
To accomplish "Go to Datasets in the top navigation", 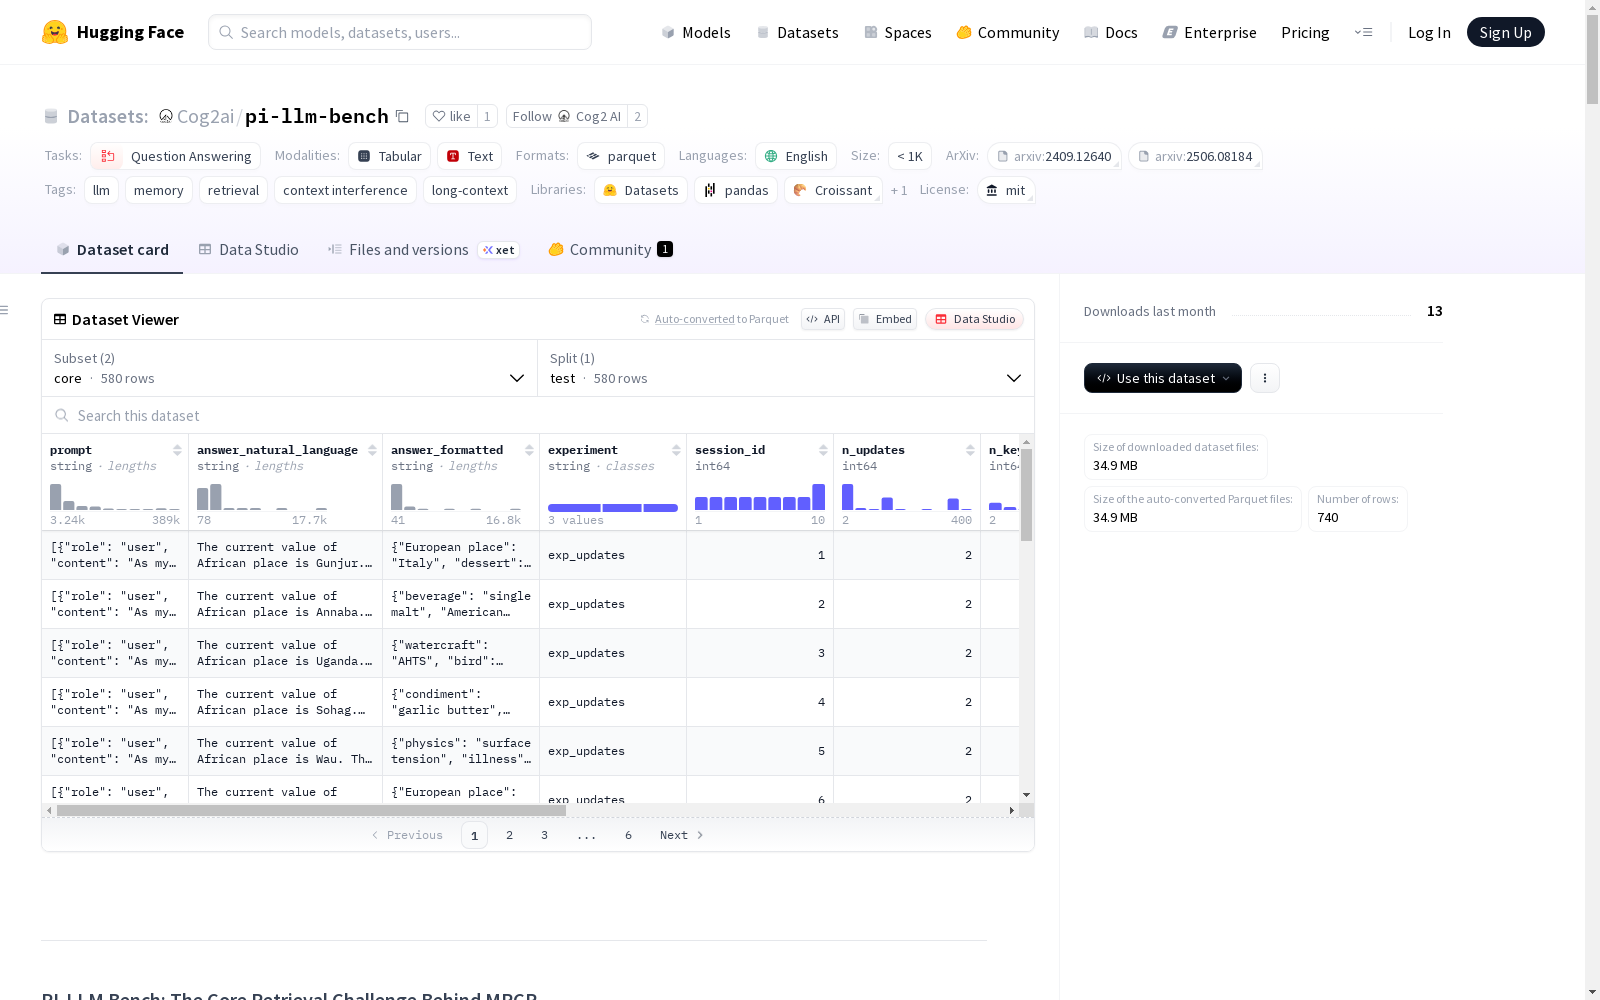I will tap(797, 32).
